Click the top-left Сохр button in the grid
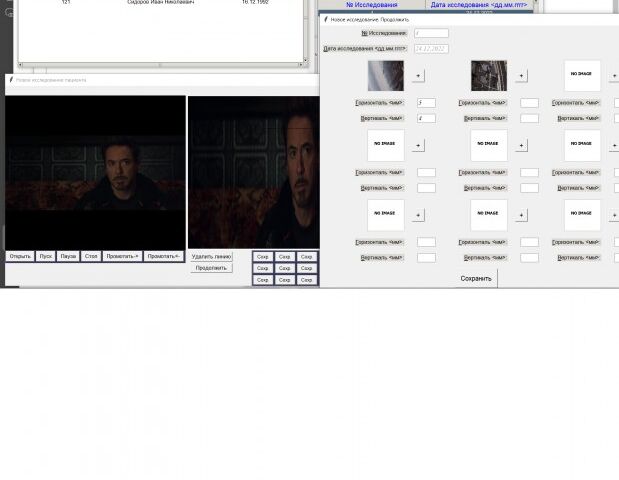Image resolution: width=619 pixels, height=480 pixels. (x=263, y=257)
